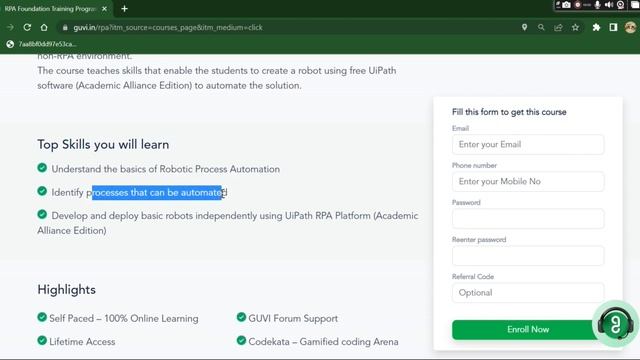Close the RPA Foundation Training Program tab
Image resolution: width=640 pixels, height=360 pixels.
[x=104, y=9]
